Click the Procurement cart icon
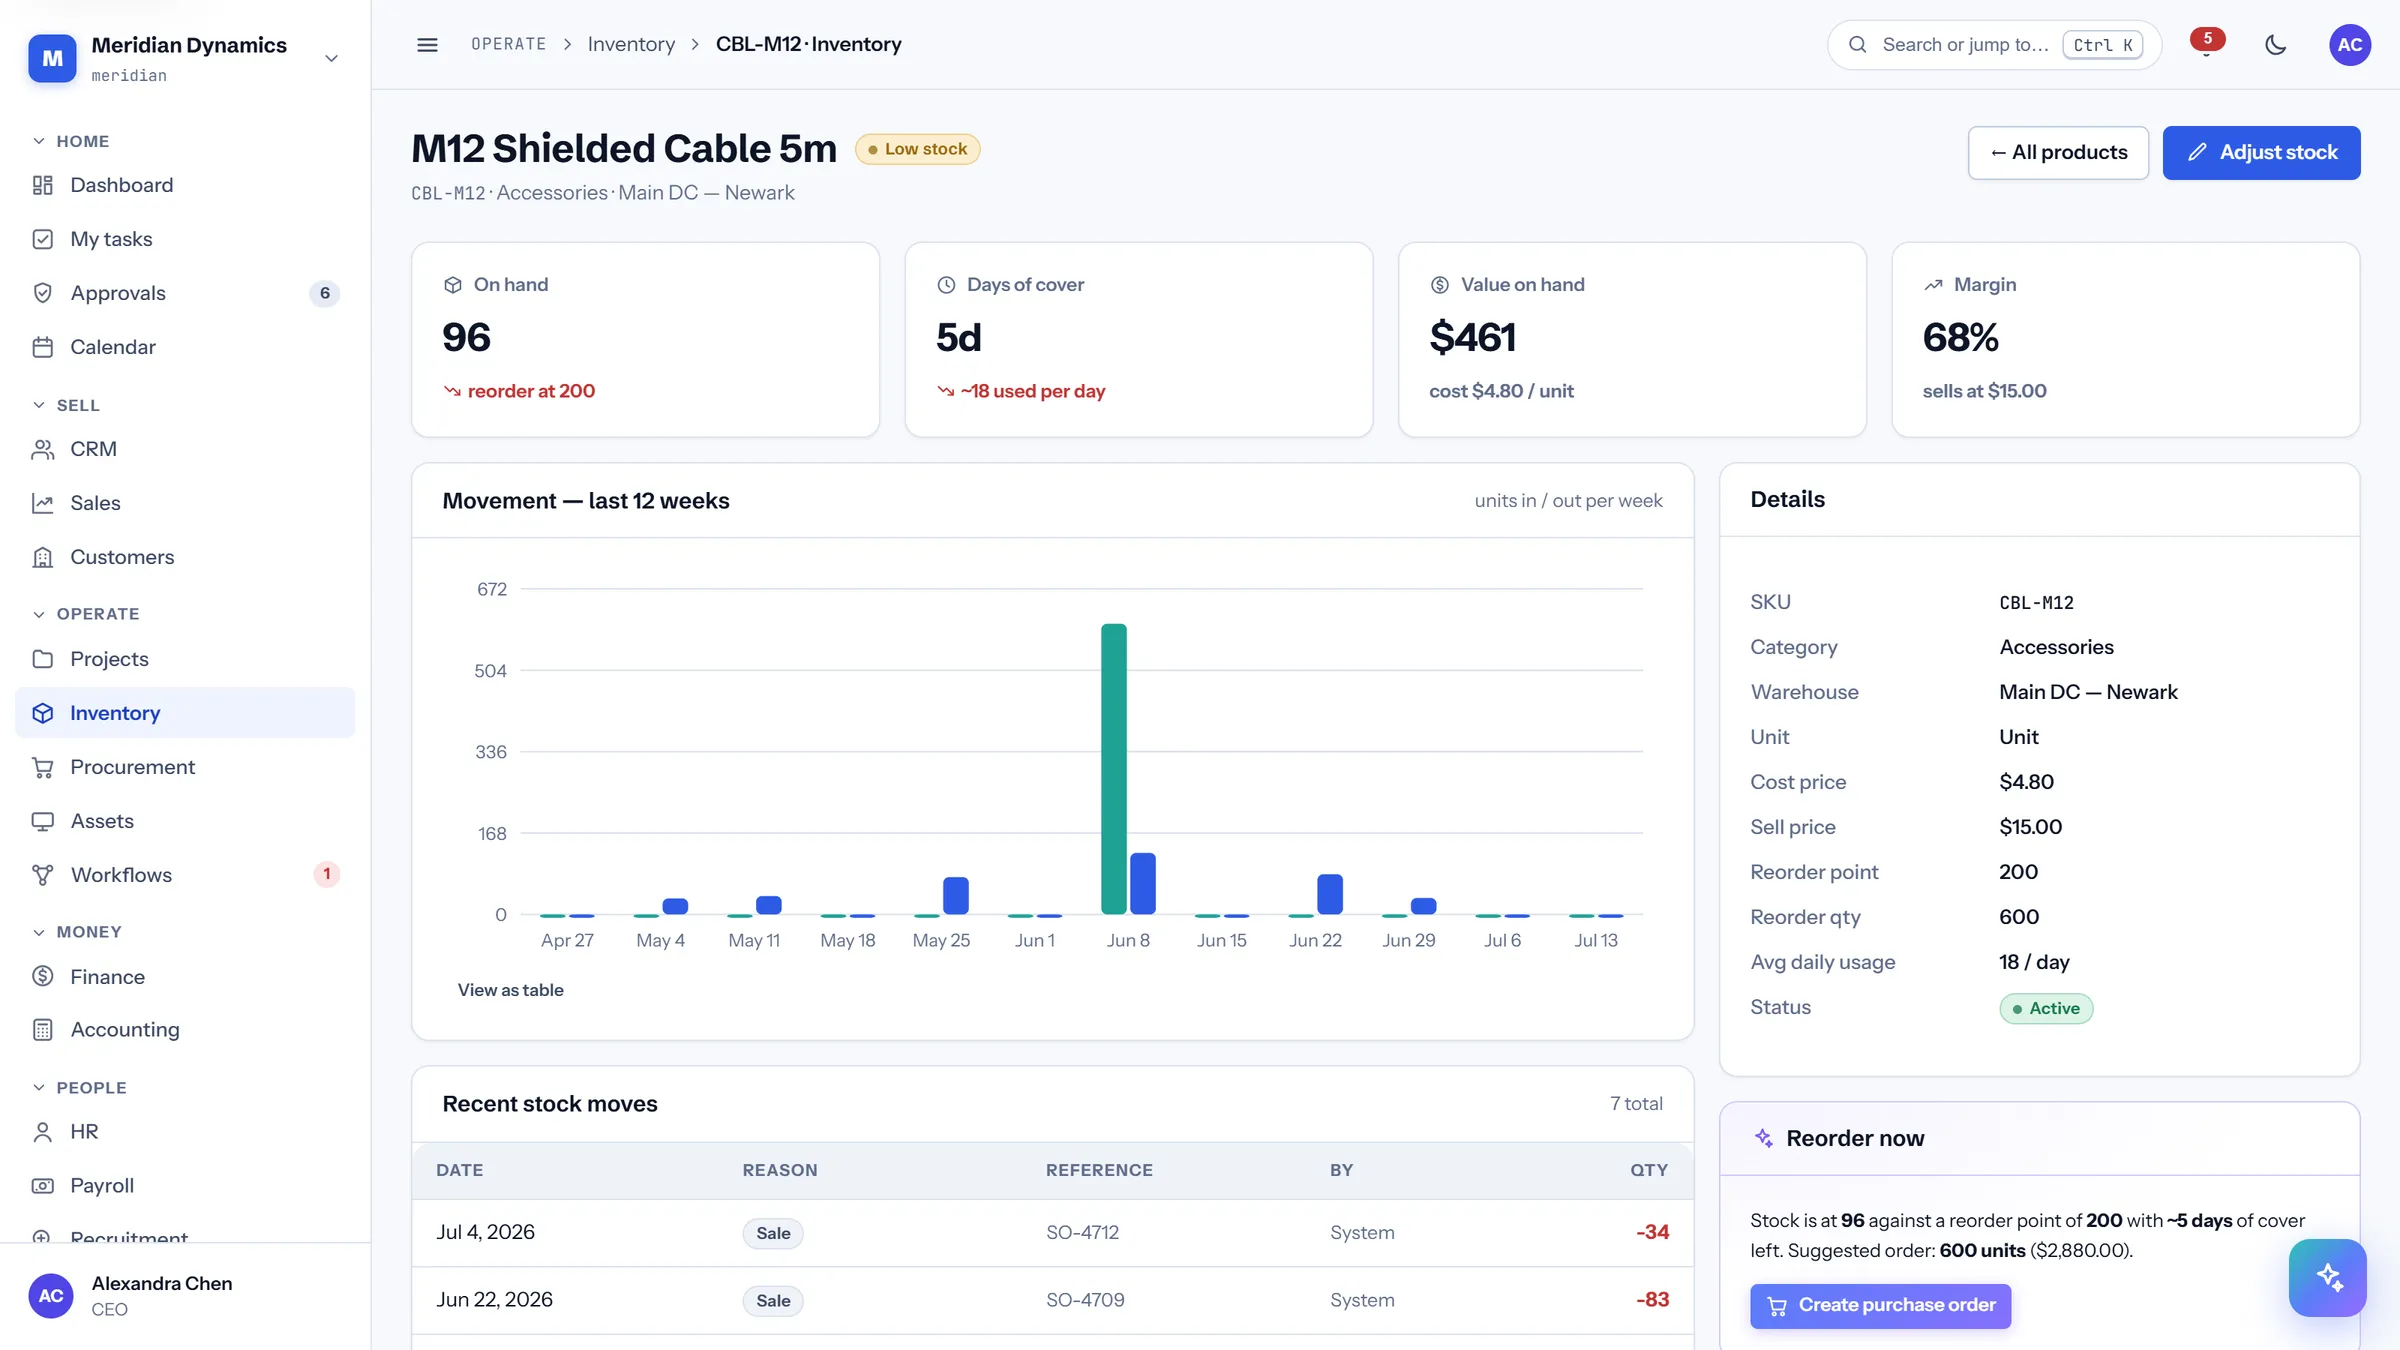This screenshot has height=1350, width=2400. click(x=42, y=767)
